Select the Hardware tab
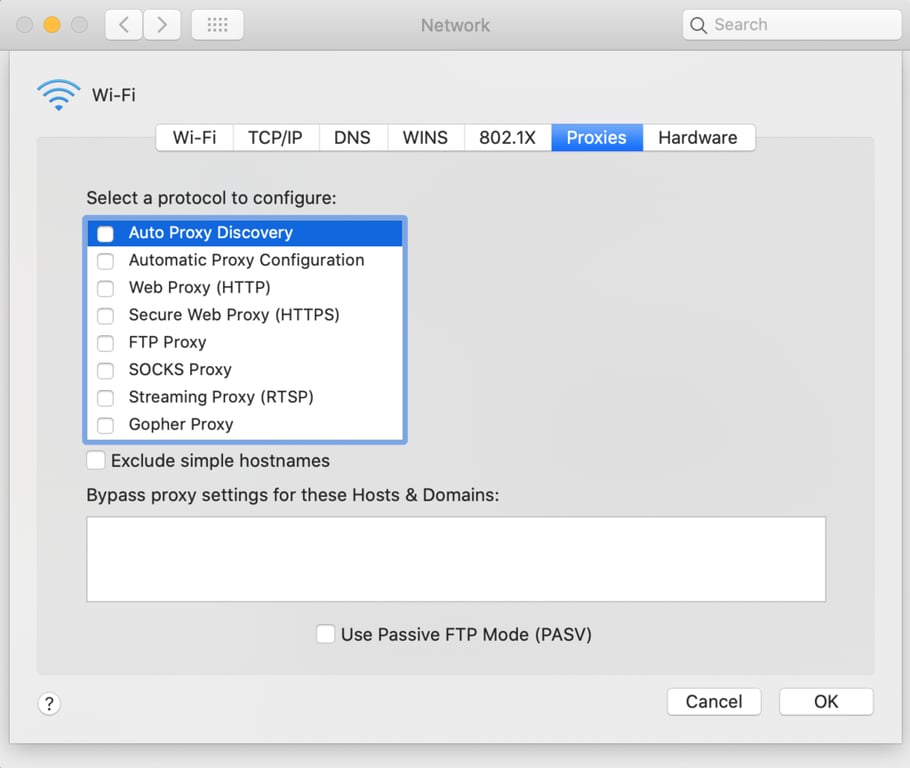Viewport: 910px width, 768px height. click(698, 138)
